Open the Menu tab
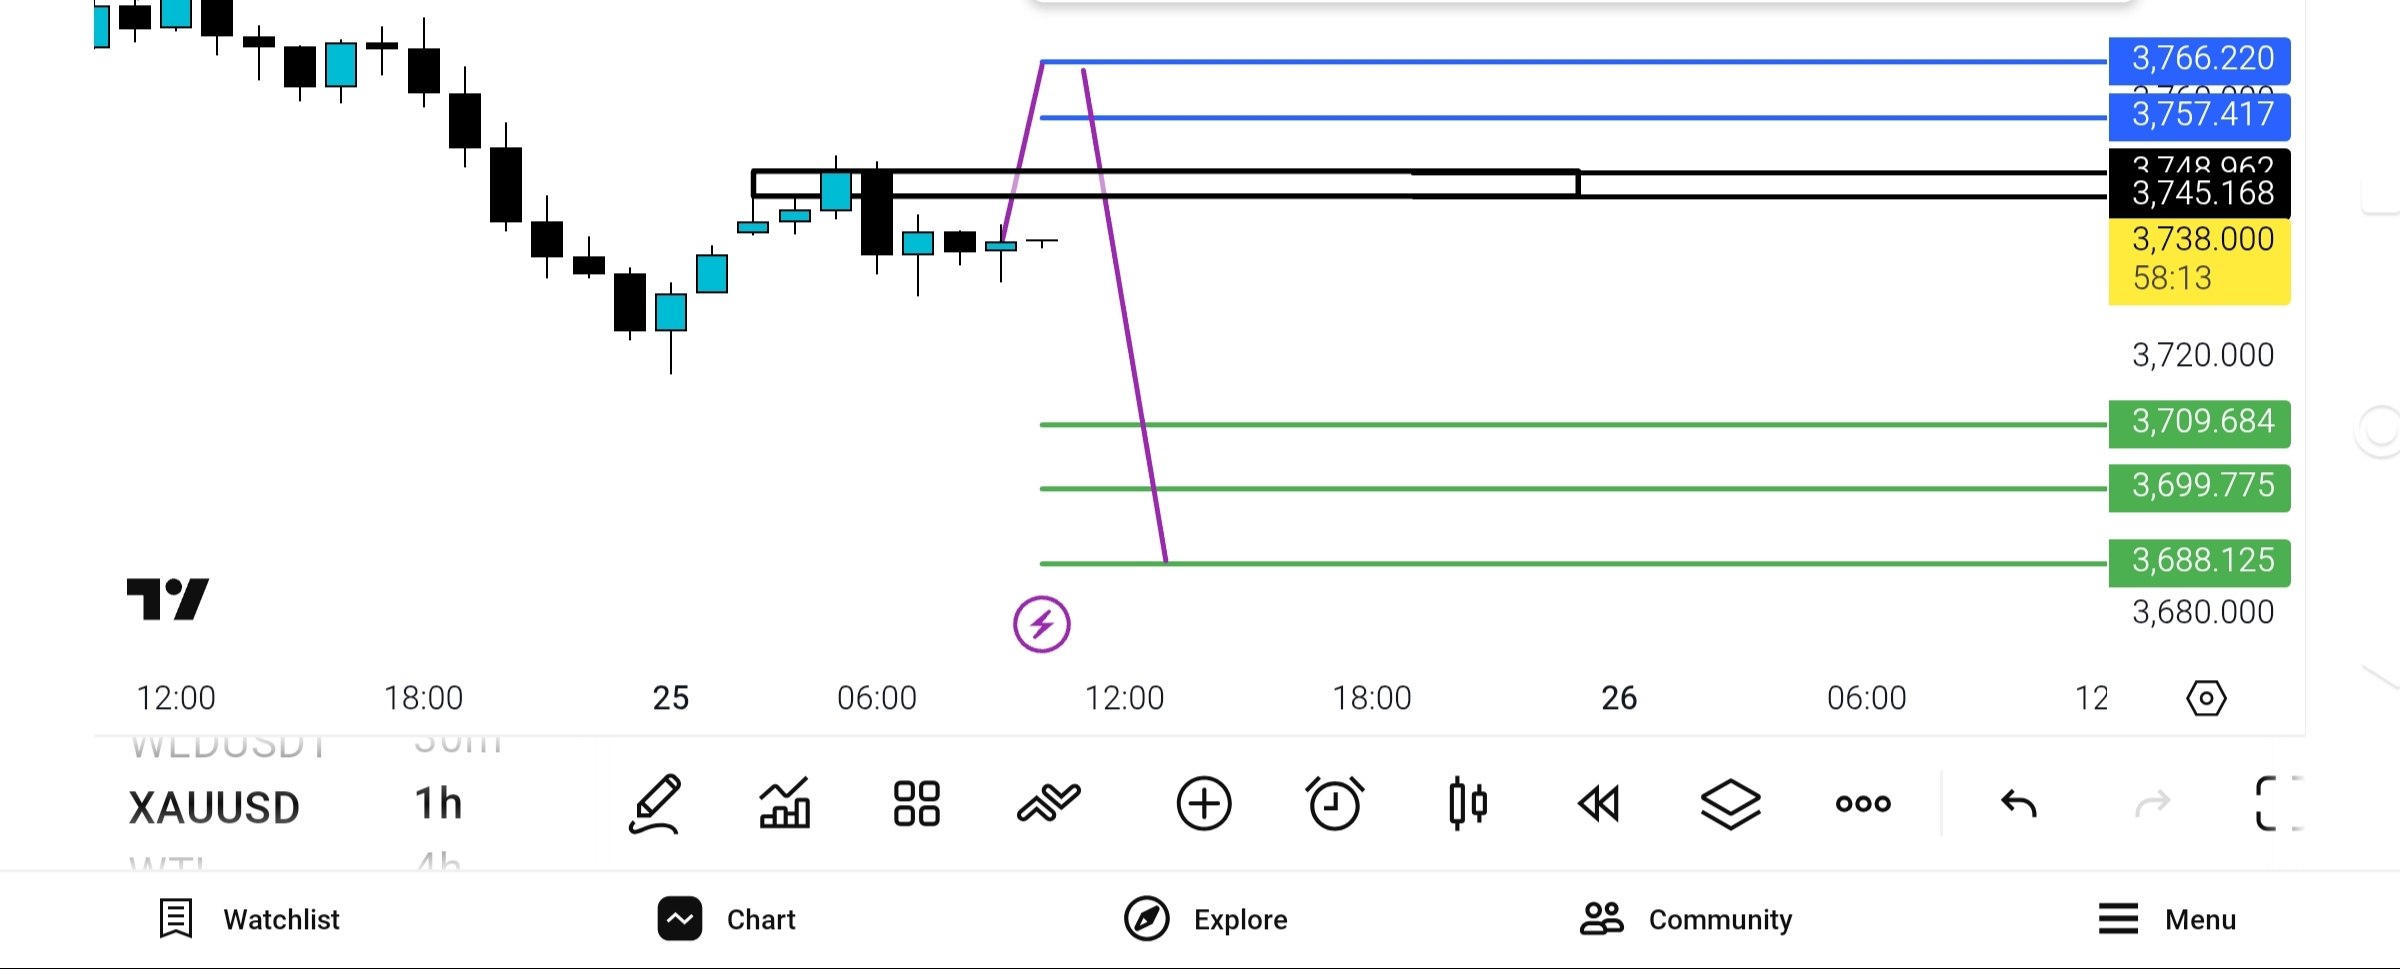The image size is (2400, 969). coord(2166,919)
